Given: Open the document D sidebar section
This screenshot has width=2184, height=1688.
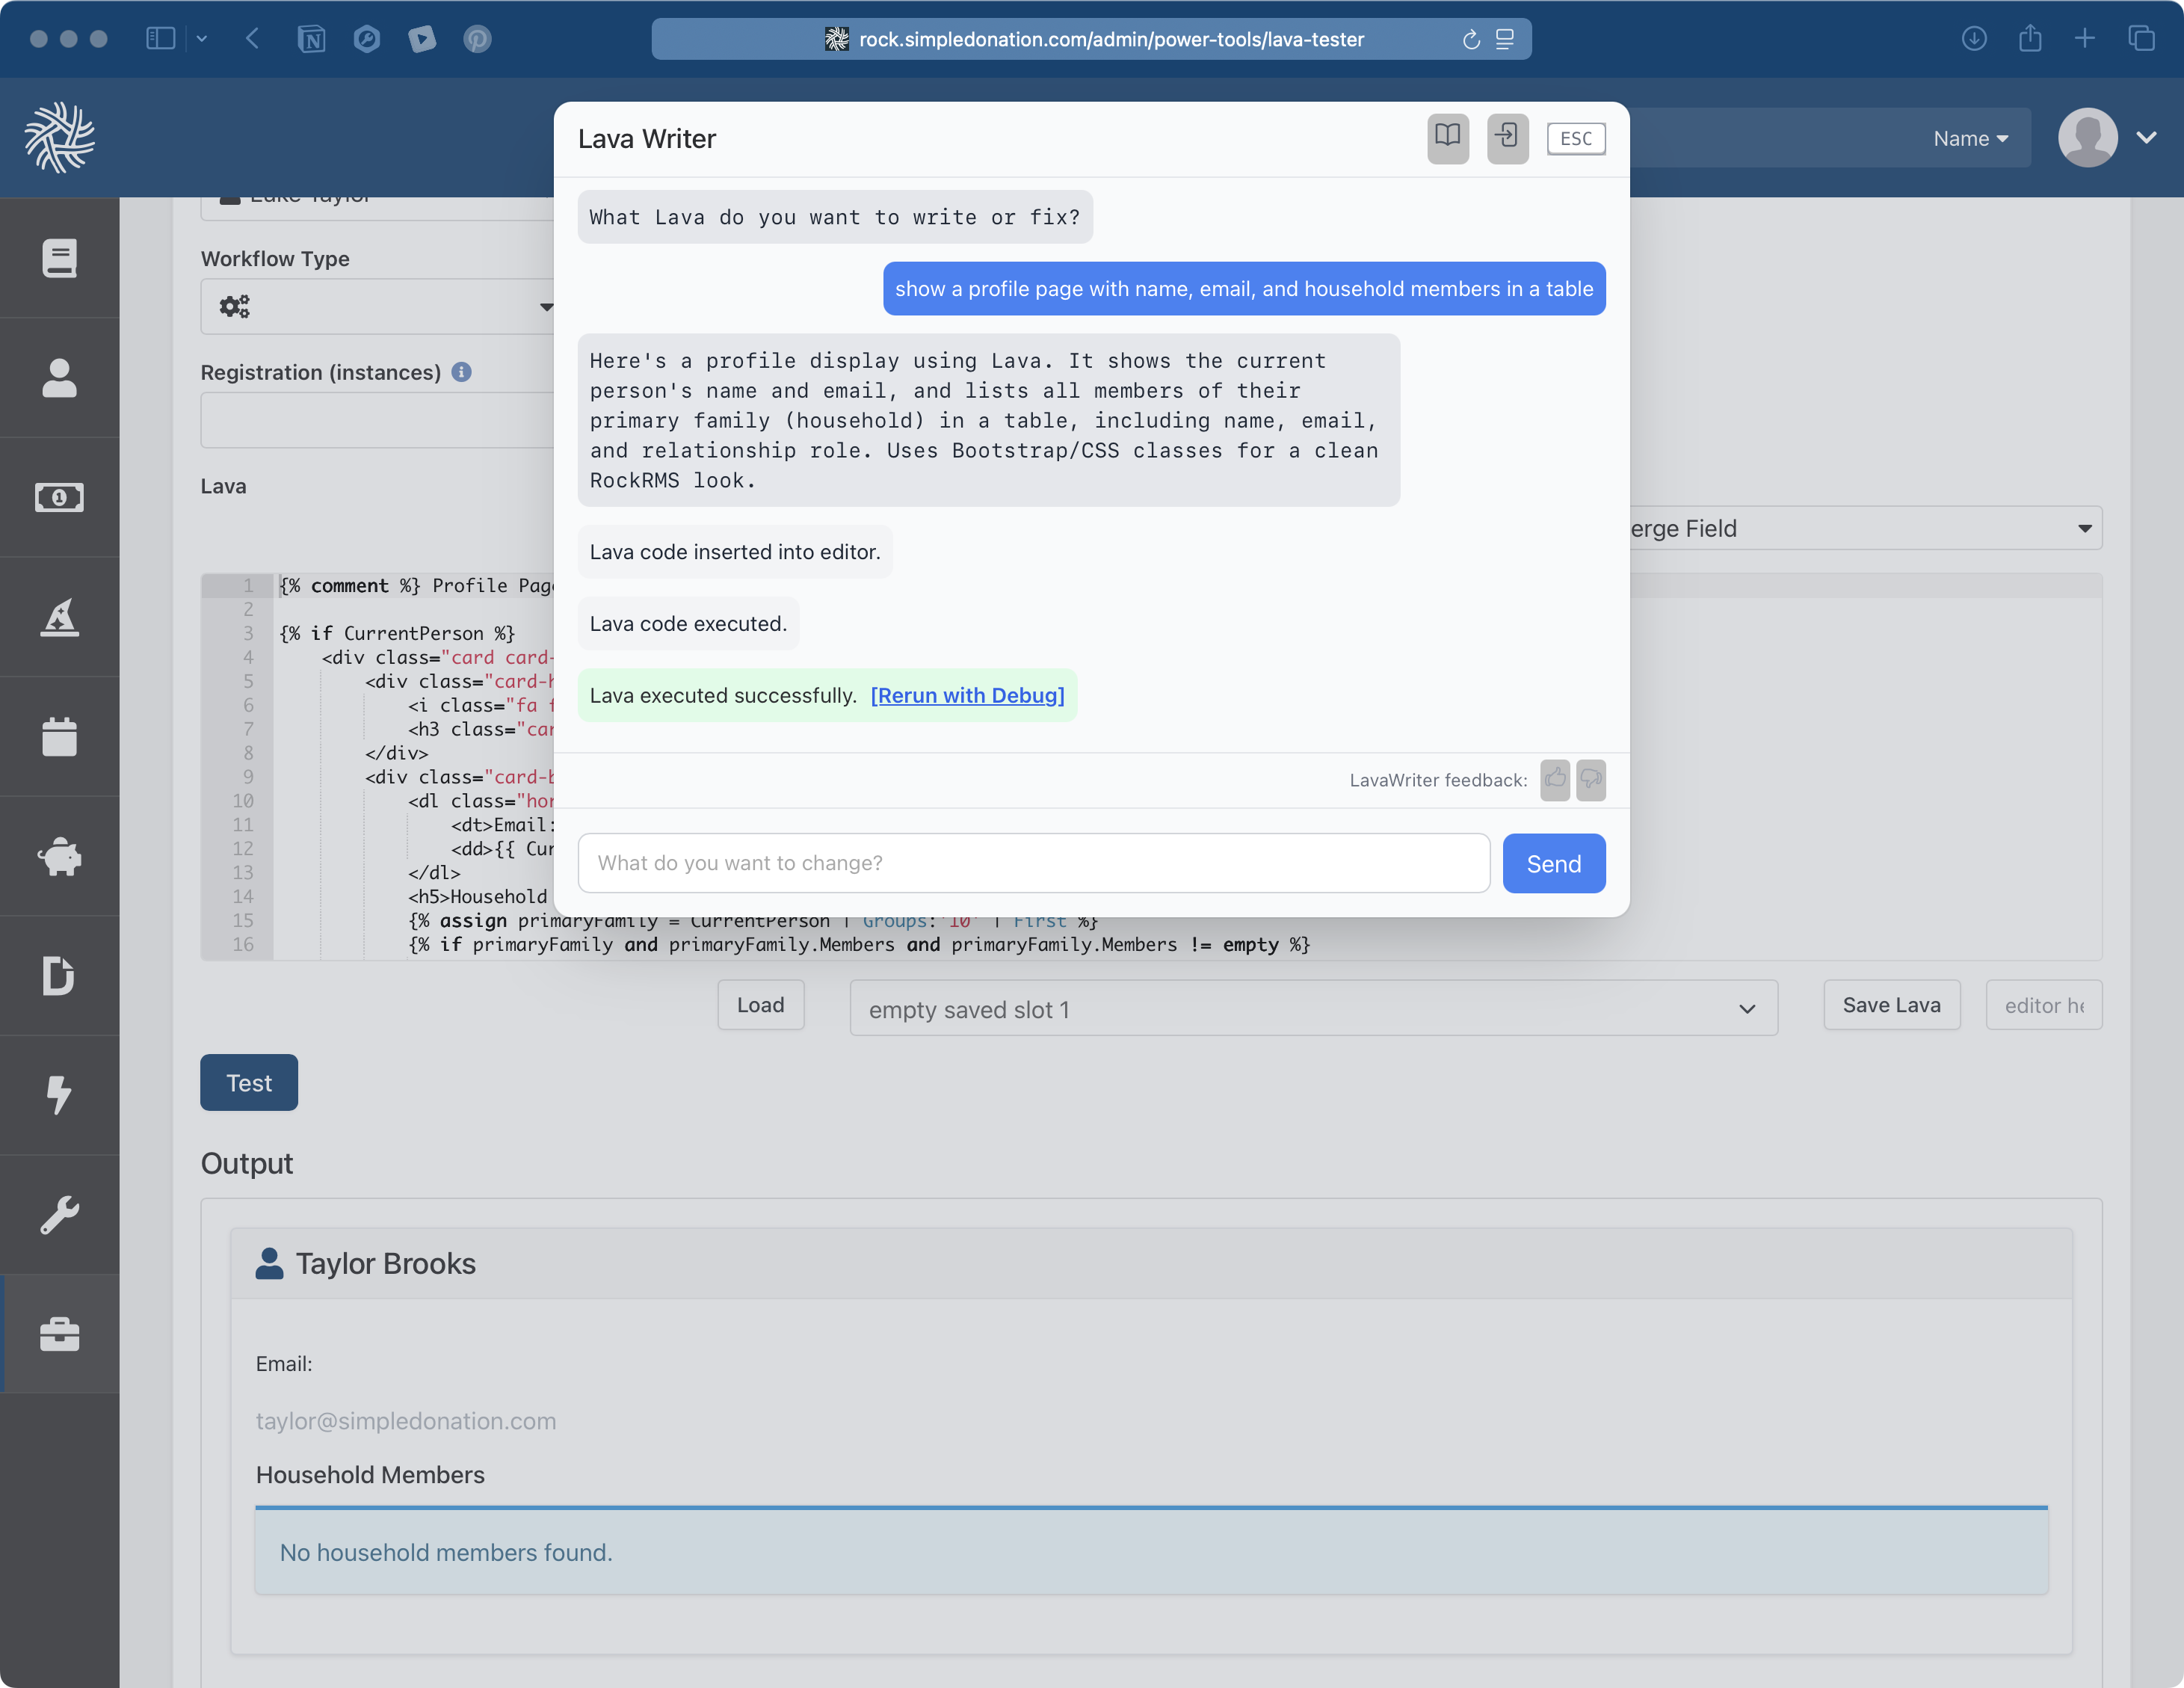Looking at the screenshot, I should point(60,976).
